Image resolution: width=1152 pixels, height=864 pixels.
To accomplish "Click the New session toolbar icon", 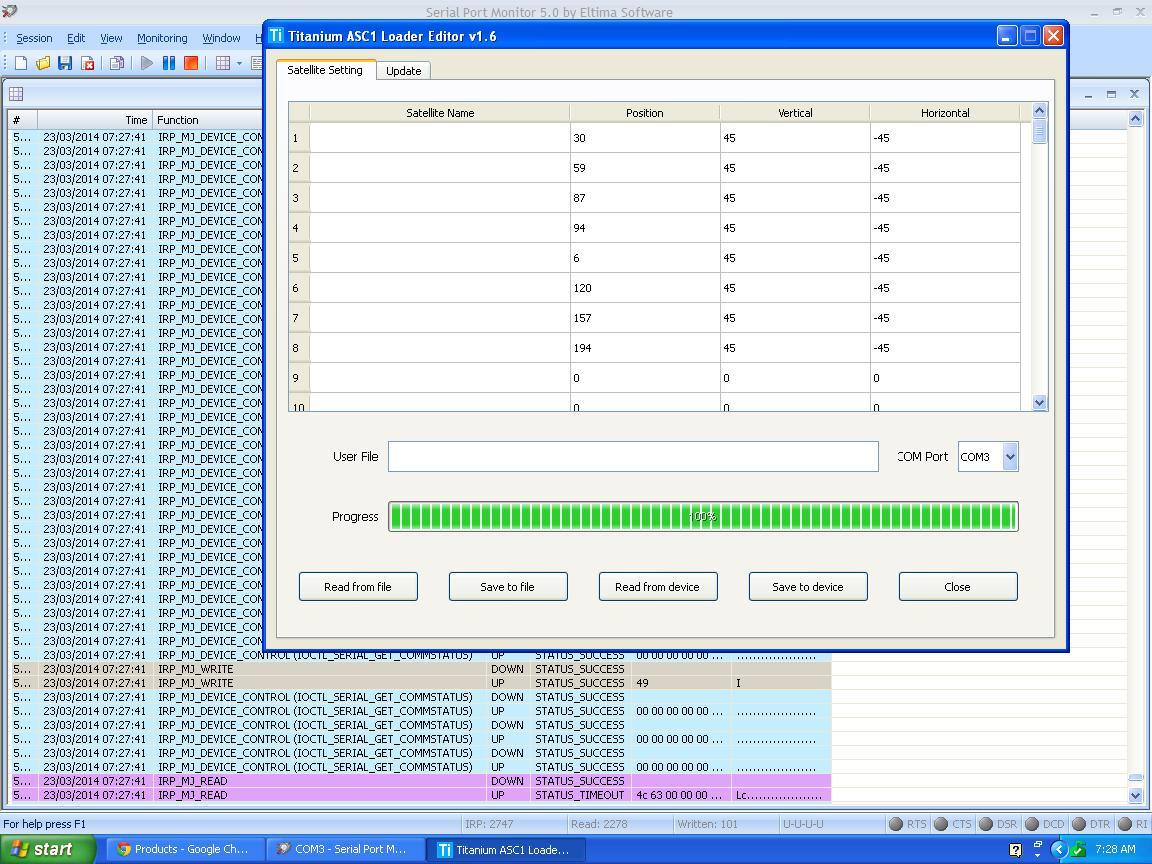I will 21,63.
